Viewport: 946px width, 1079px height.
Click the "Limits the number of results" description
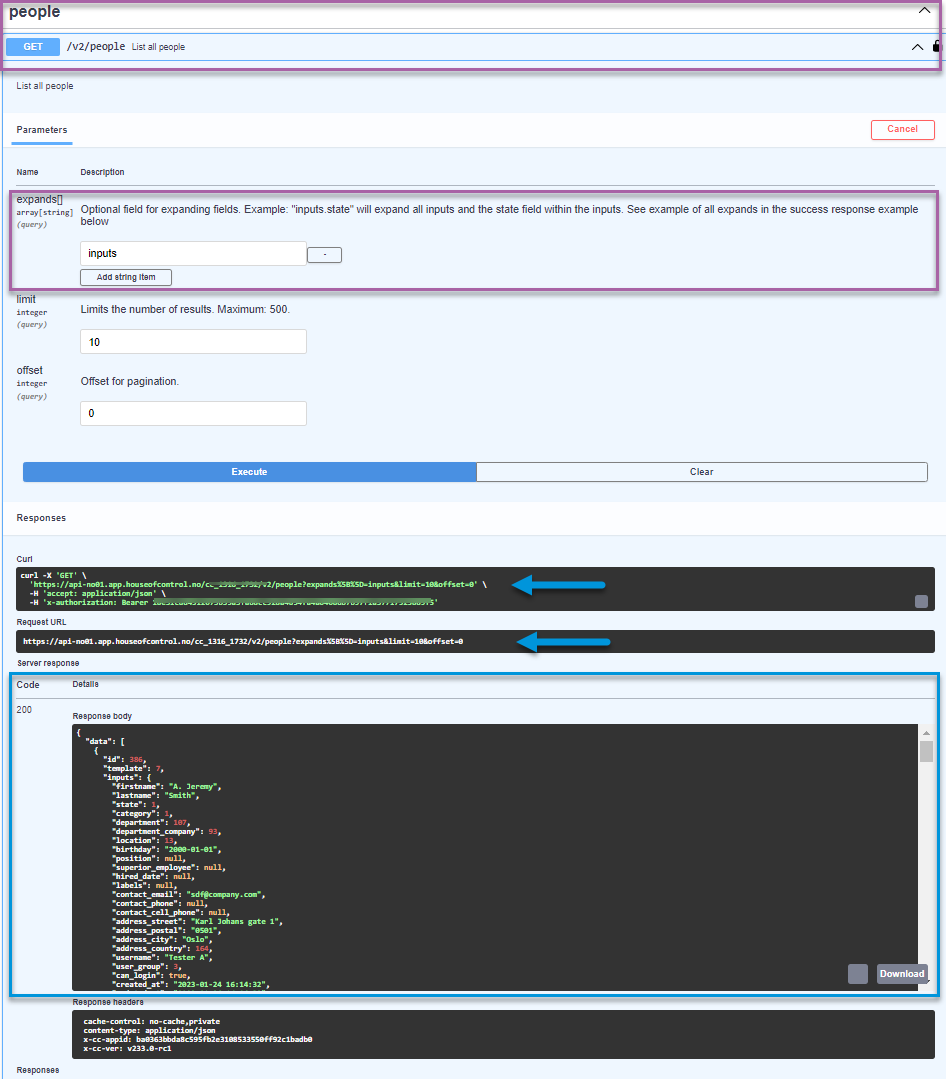coord(185,310)
